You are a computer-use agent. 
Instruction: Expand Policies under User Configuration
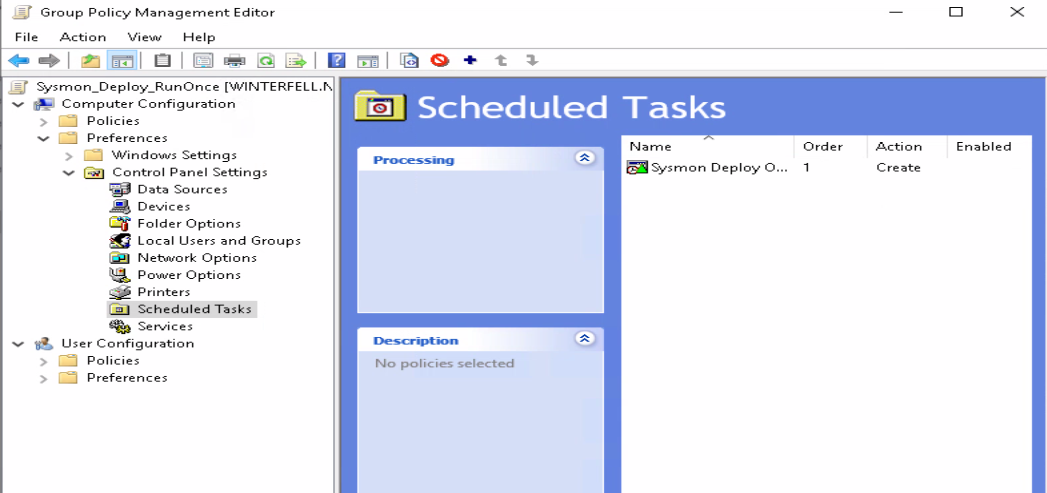click(44, 361)
